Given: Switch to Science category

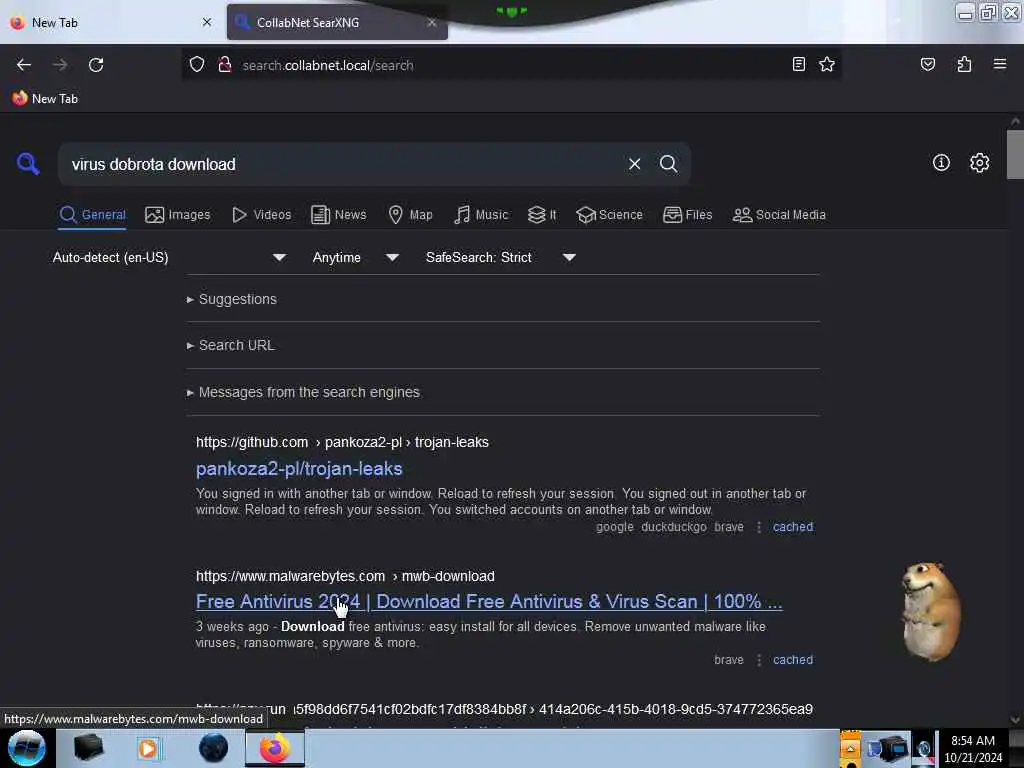Looking at the screenshot, I should click(609, 215).
